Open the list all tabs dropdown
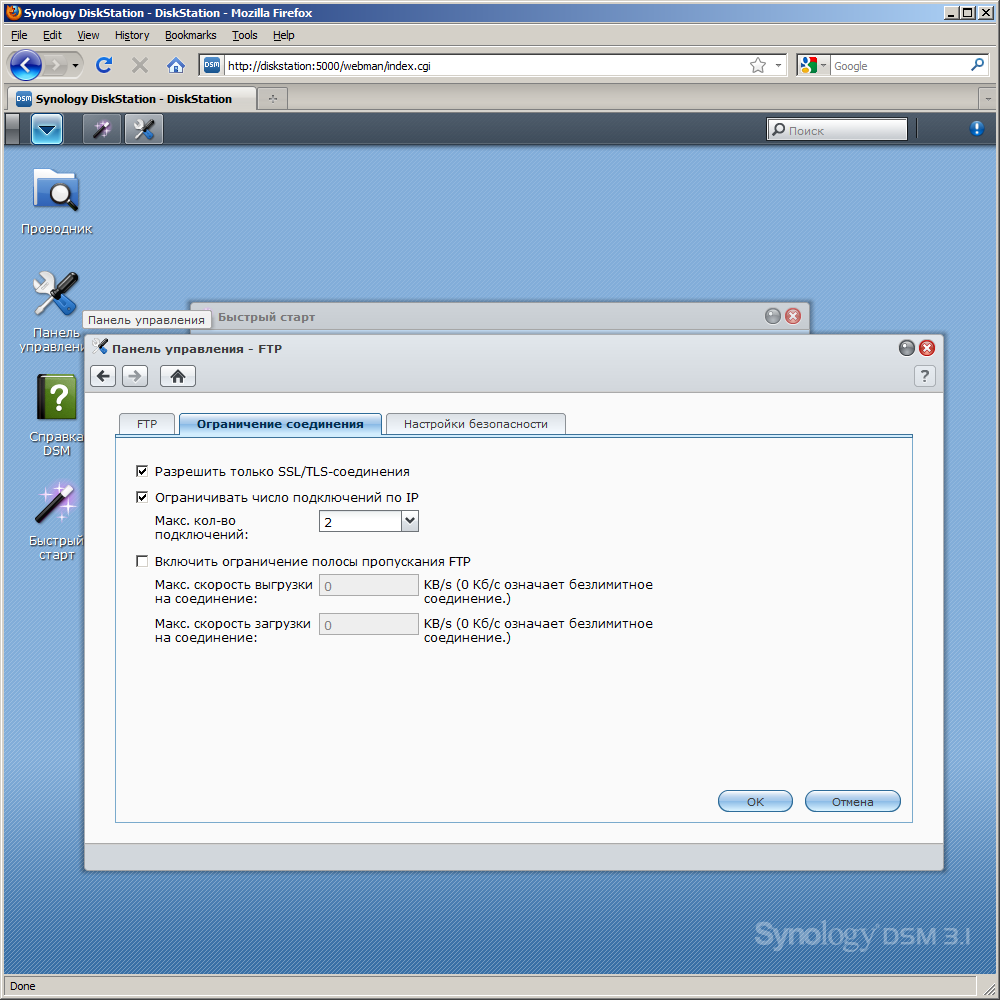This screenshot has width=1000, height=1000. coord(988,99)
